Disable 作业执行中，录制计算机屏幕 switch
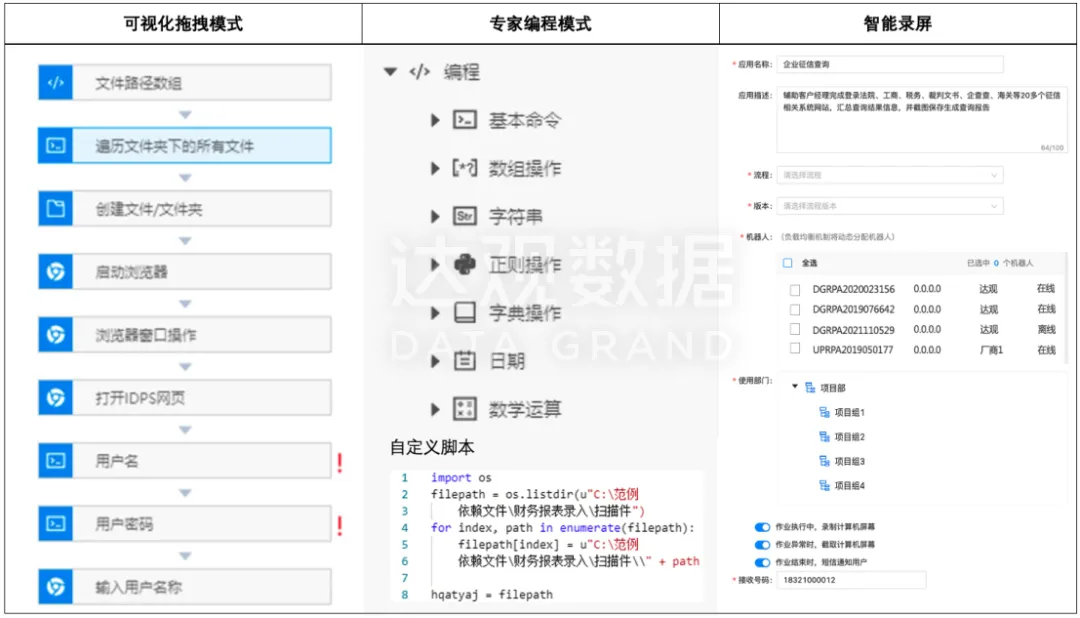The width and height of the screenshot is (1080, 618). click(x=763, y=526)
